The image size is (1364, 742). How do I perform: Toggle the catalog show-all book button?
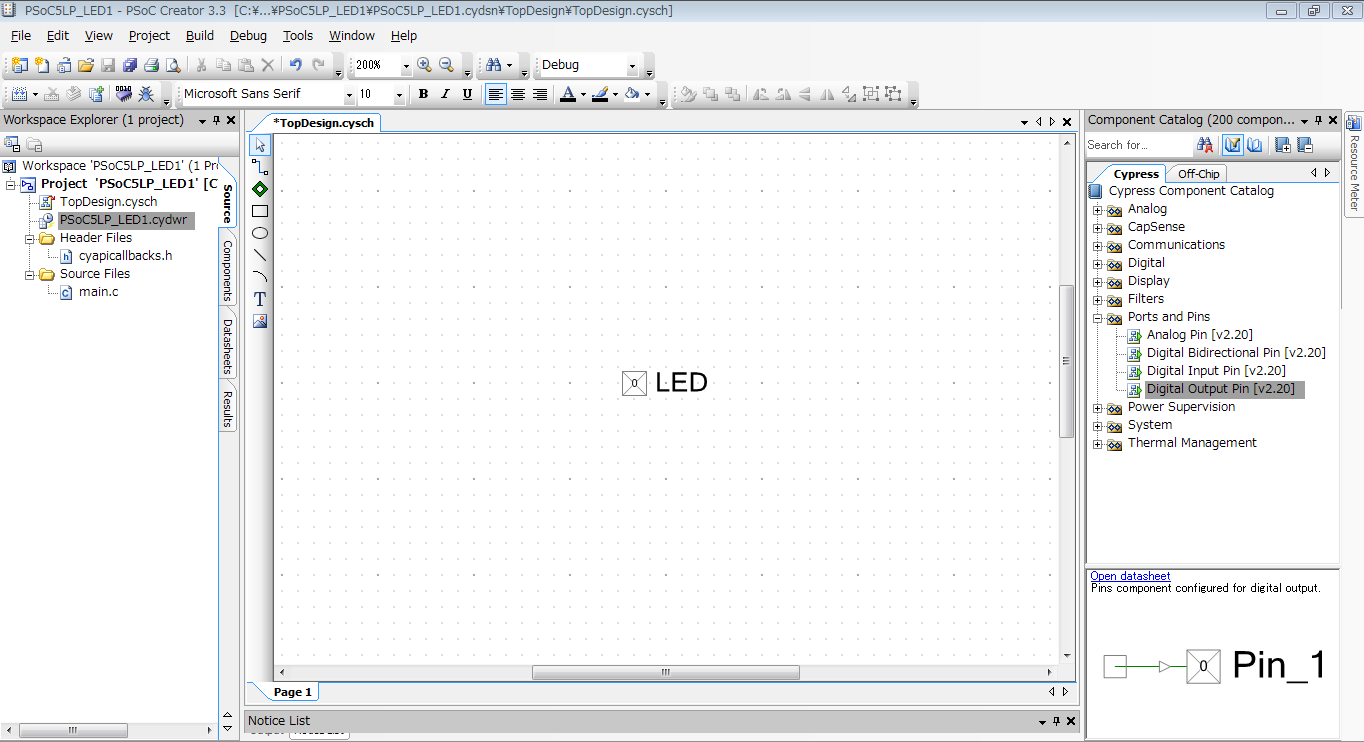(1255, 145)
